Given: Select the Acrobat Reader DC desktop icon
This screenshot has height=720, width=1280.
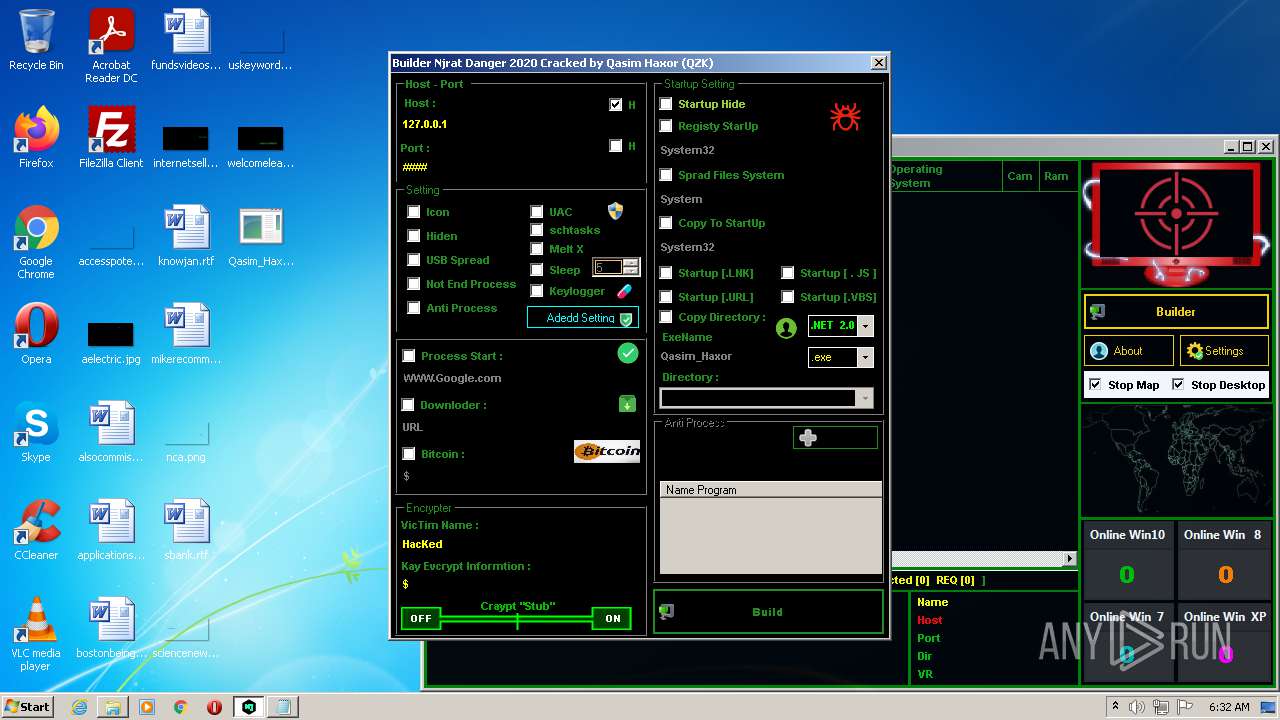Looking at the screenshot, I should [x=111, y=46].
